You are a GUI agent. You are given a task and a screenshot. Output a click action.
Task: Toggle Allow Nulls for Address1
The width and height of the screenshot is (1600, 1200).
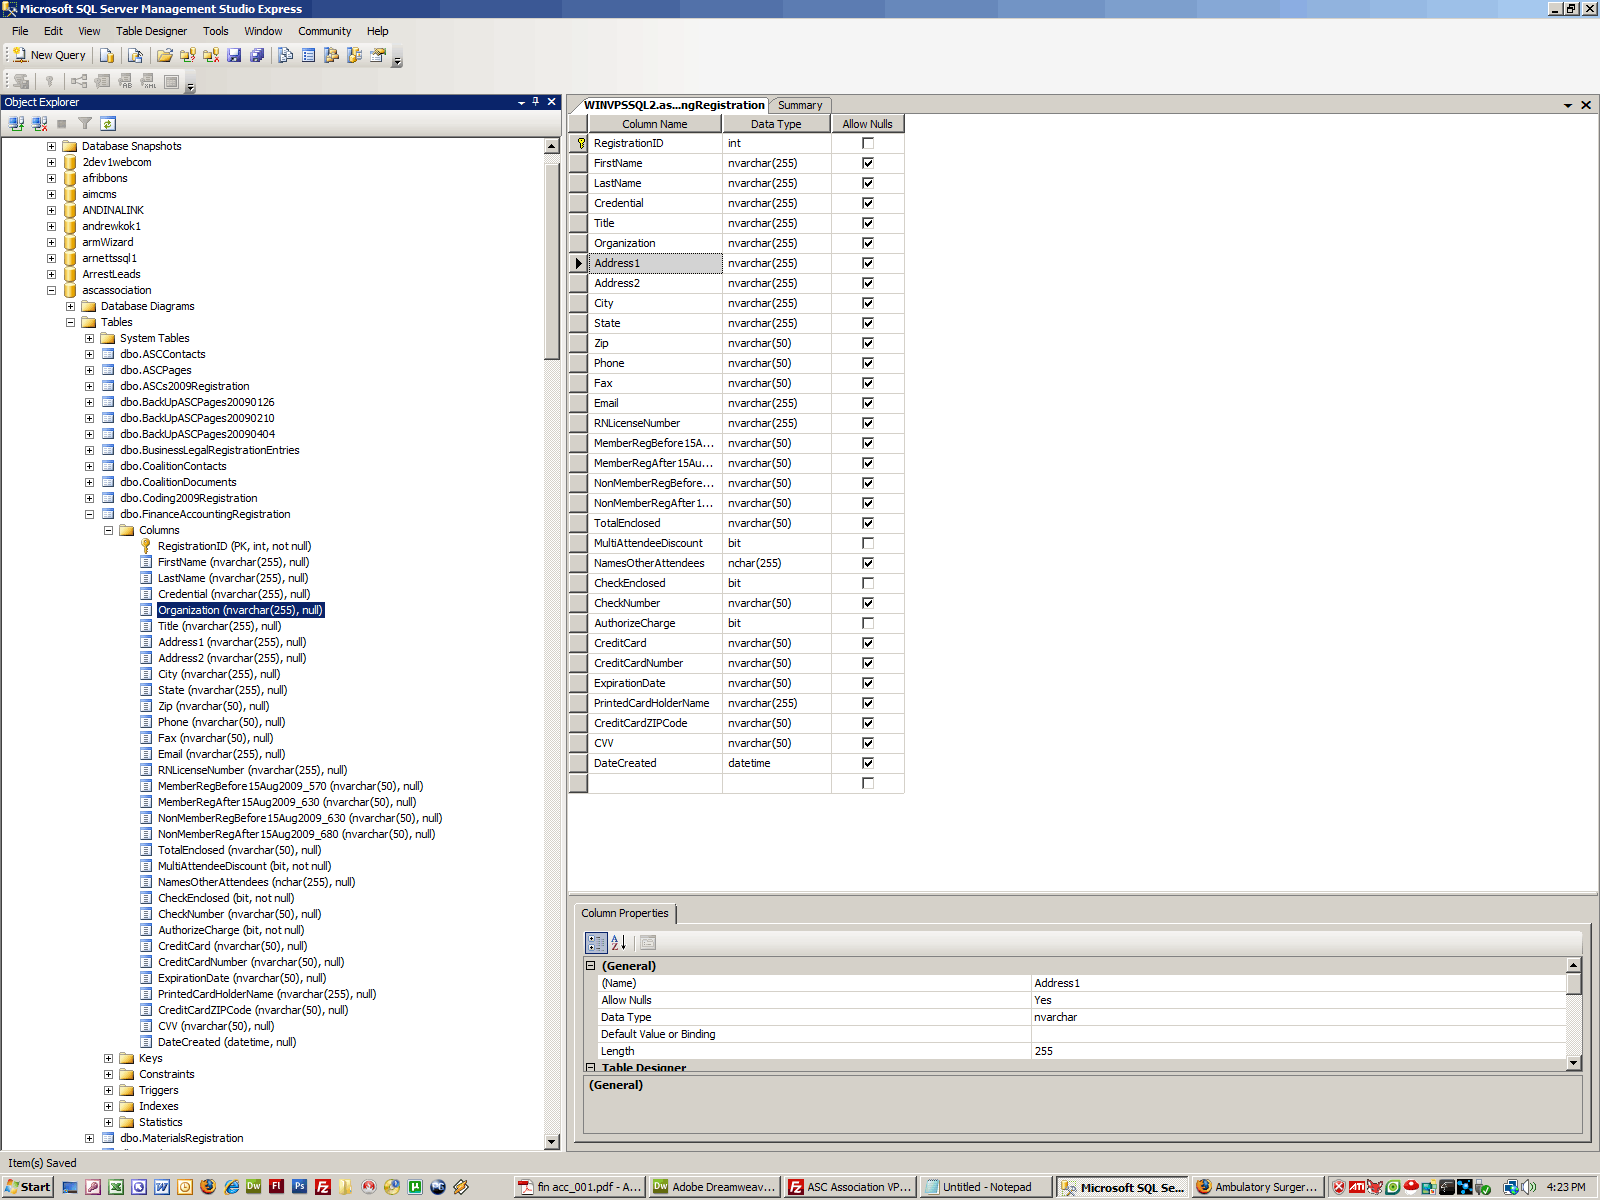pyautogui.click(x=868, y=263)
